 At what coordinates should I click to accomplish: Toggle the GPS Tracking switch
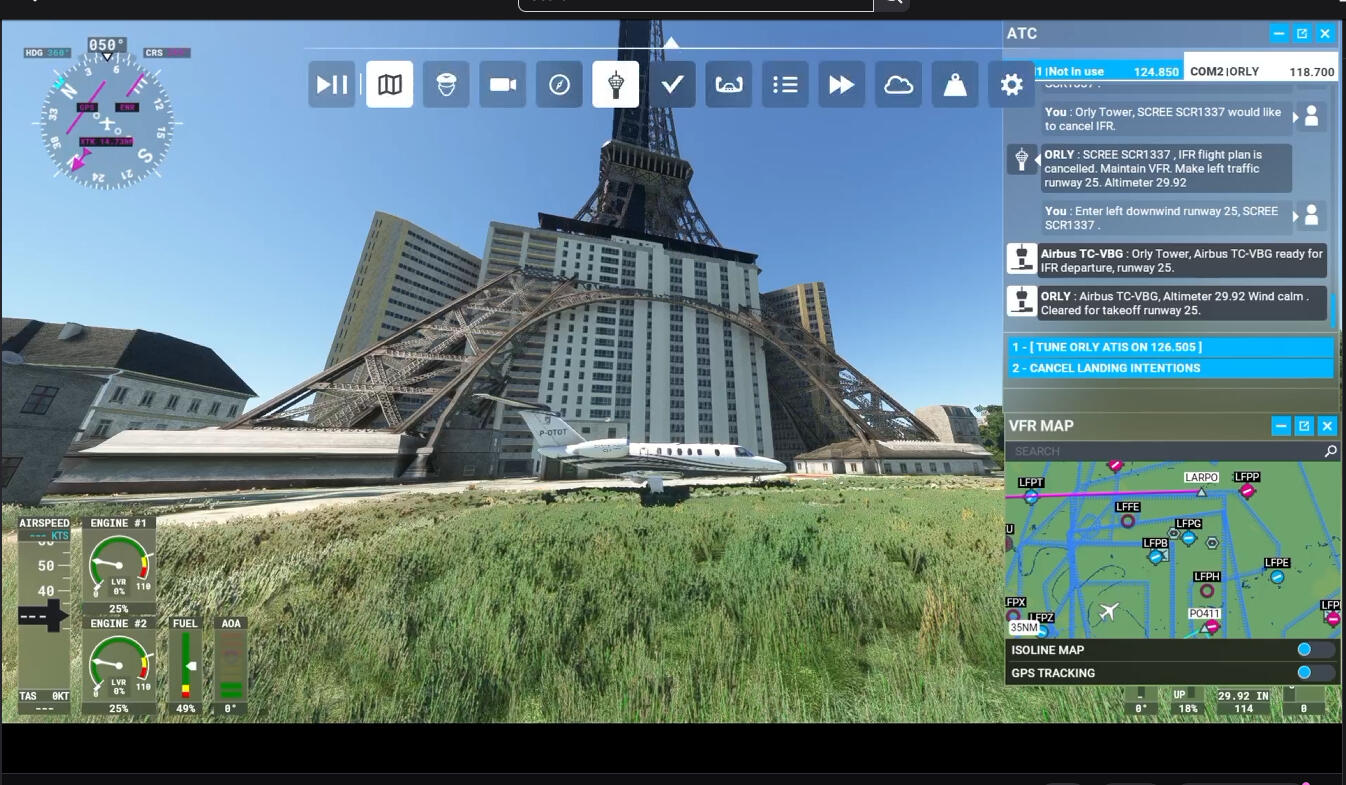pyautogui.click(x=1315, y=673)
